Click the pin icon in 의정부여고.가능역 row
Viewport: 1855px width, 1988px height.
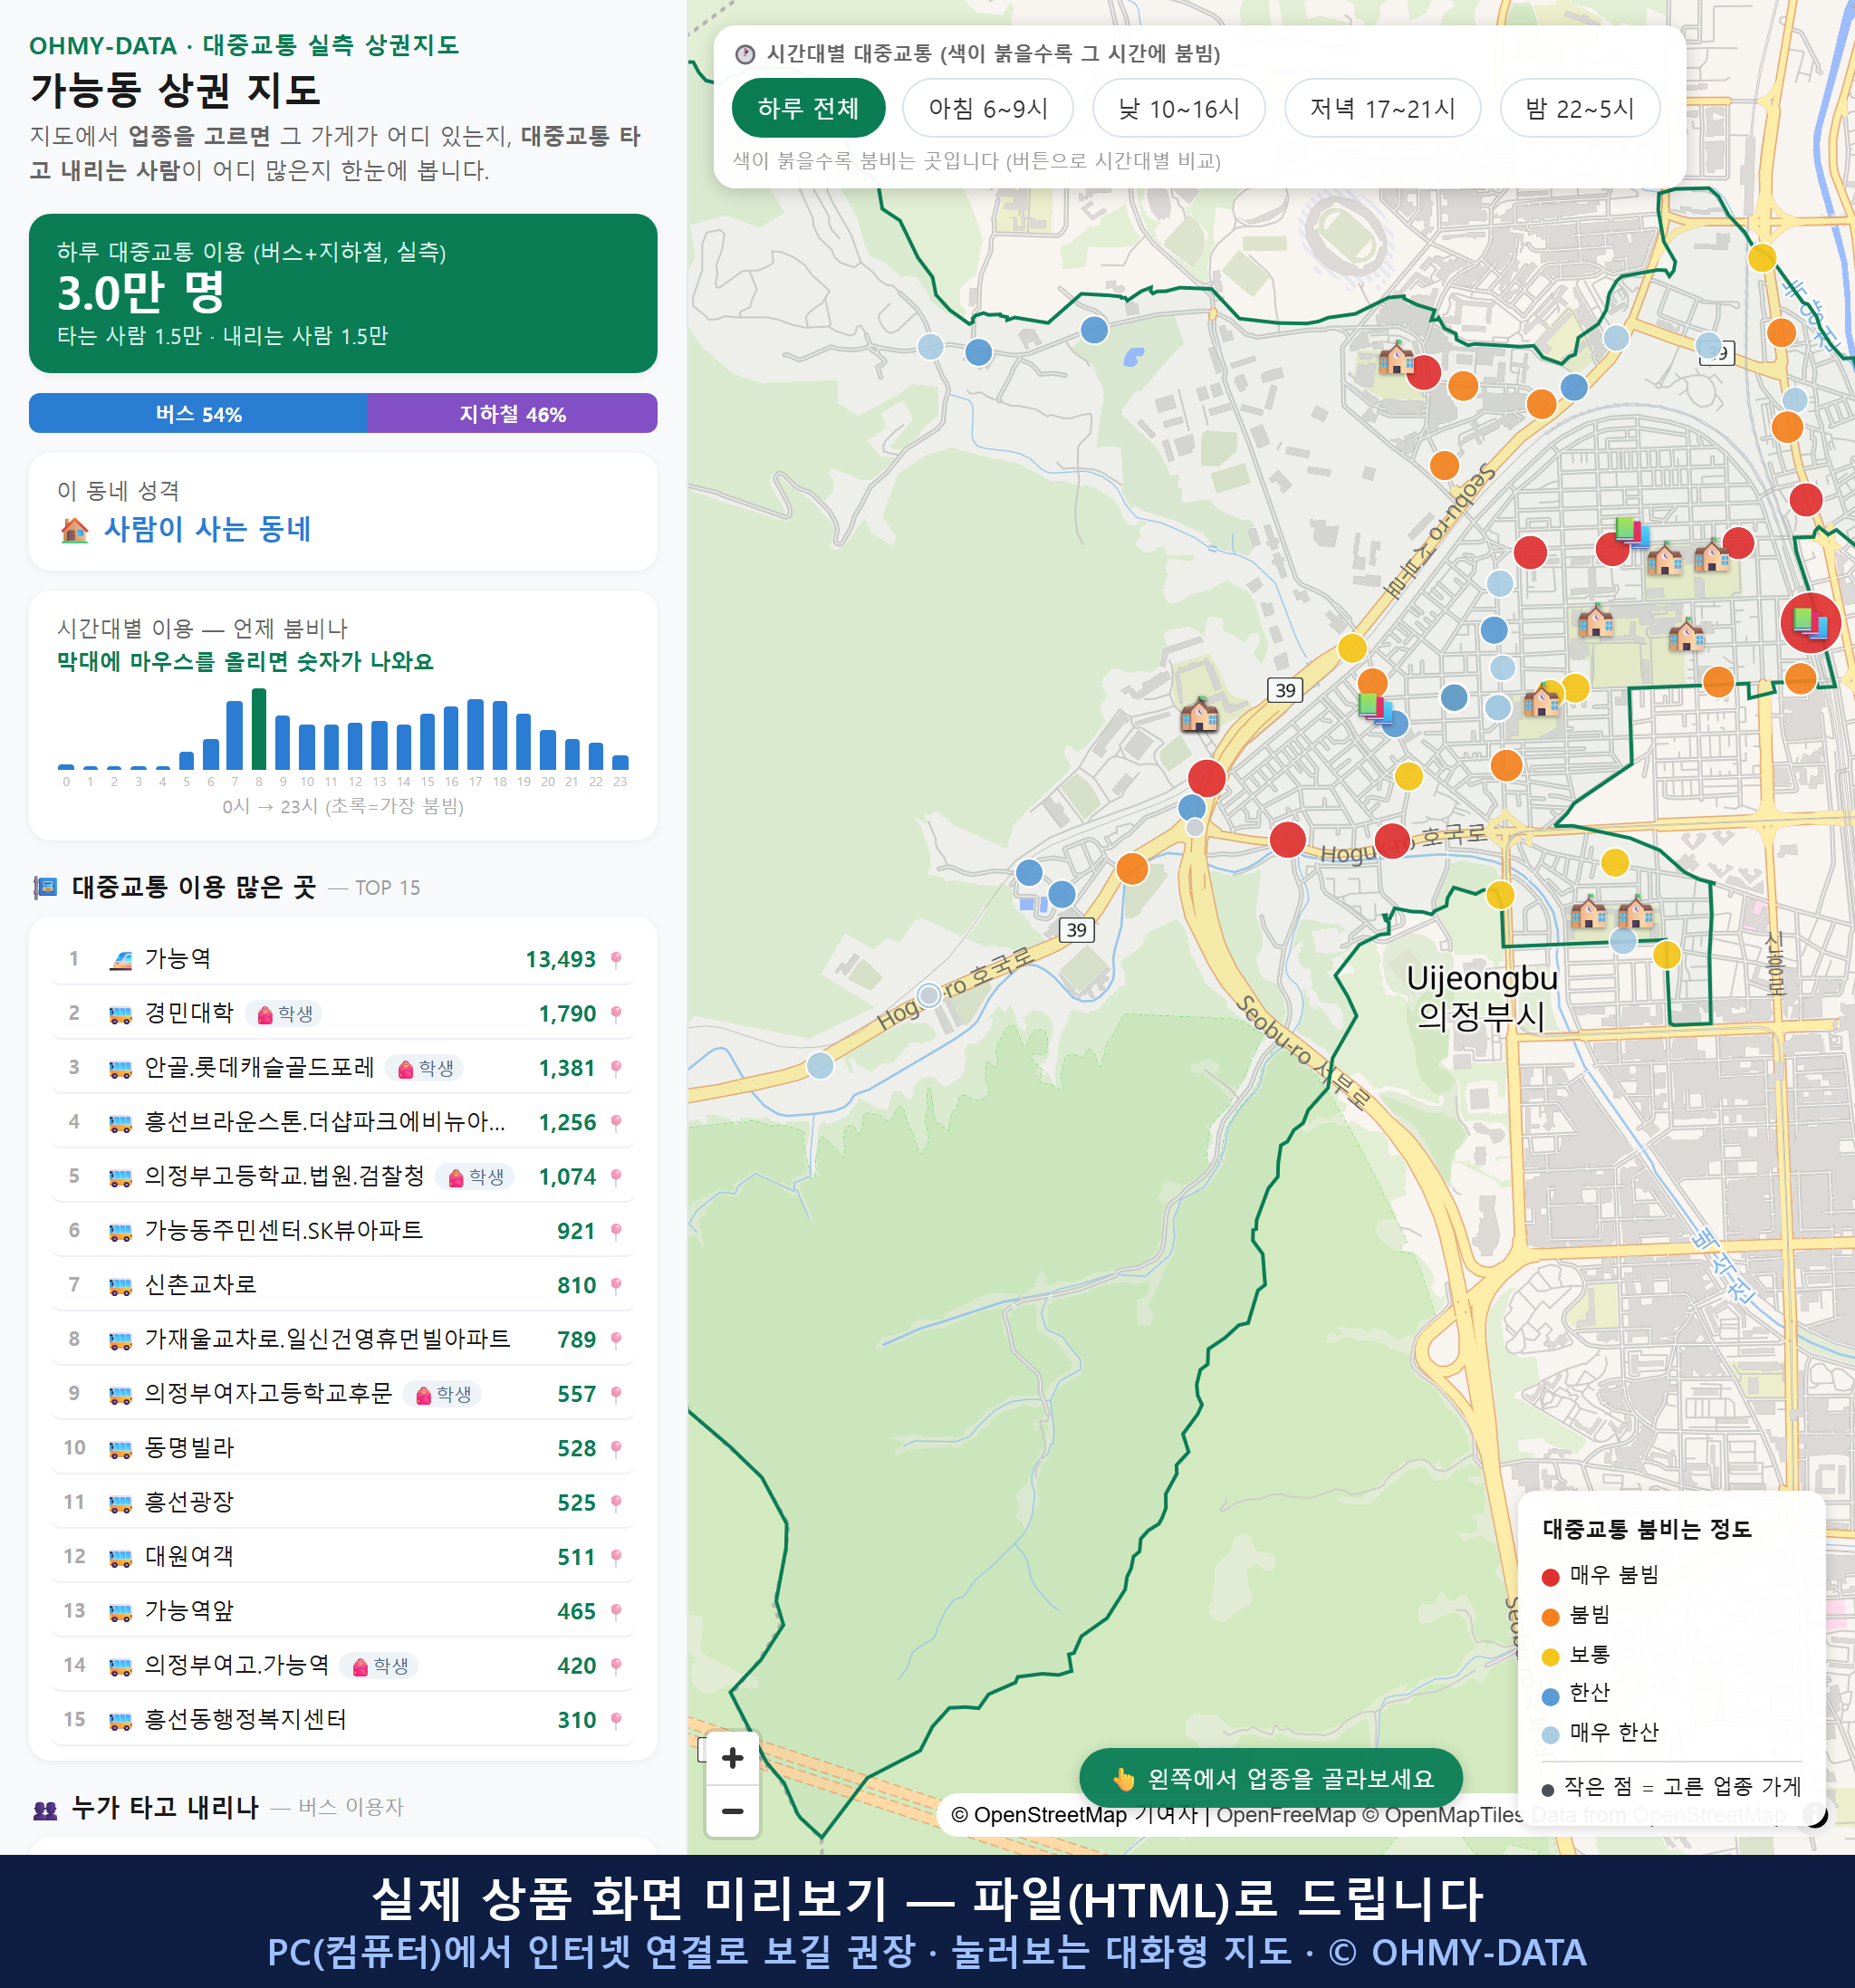click(x=616, y=1666)
